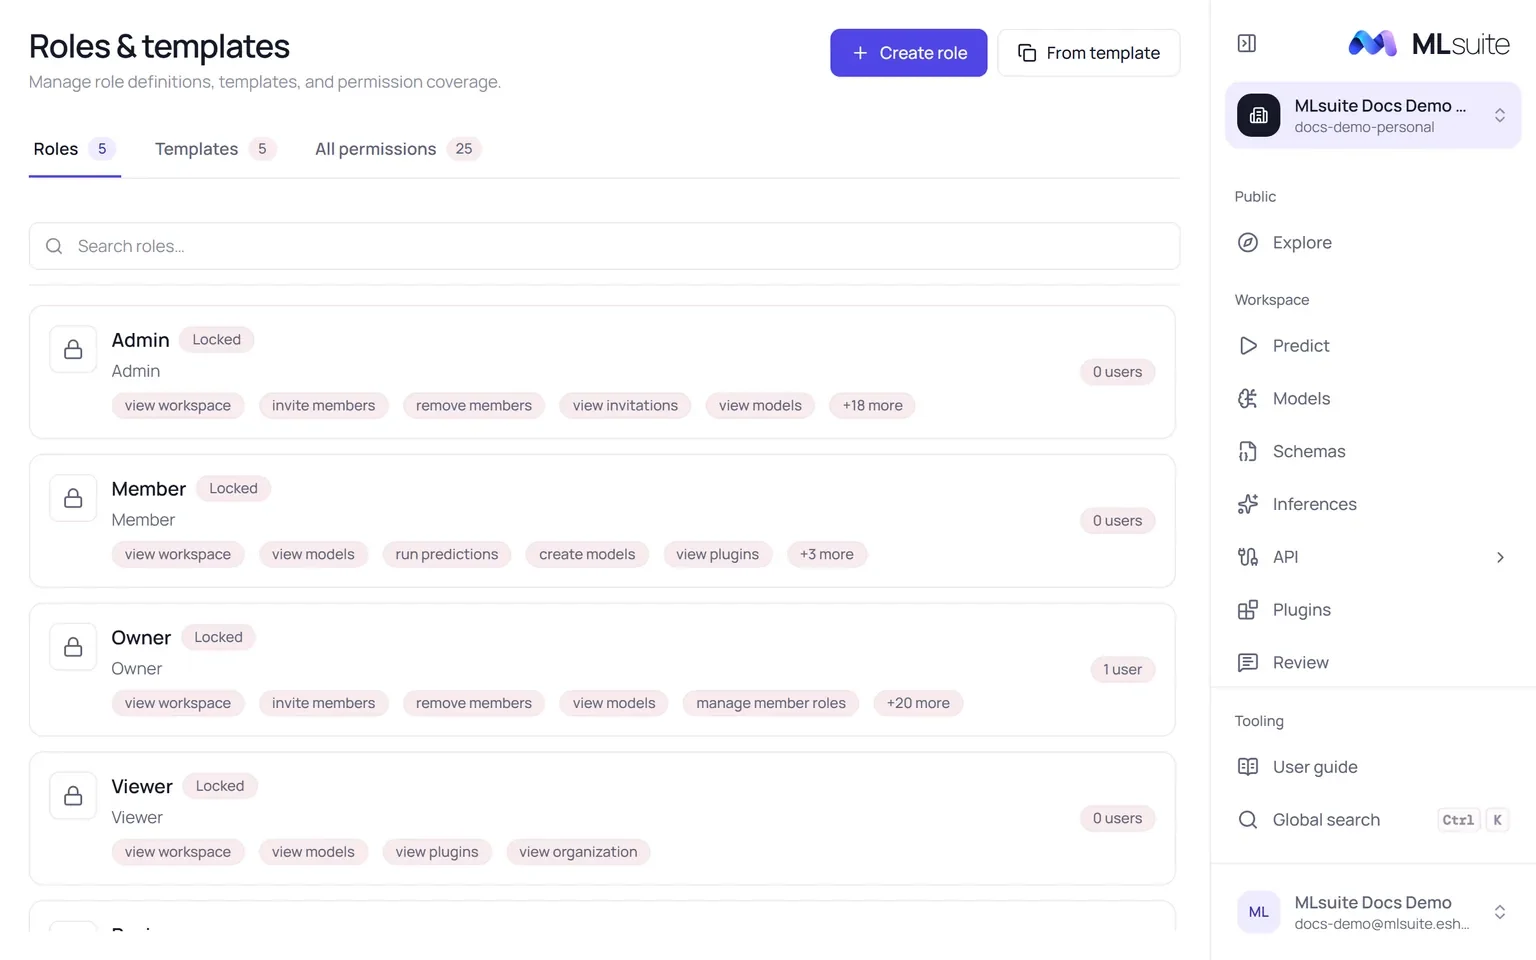The height and width of the screenshot is (960, 1536).
Task: Switch to the Templates tab
Action: coord(215,149)
